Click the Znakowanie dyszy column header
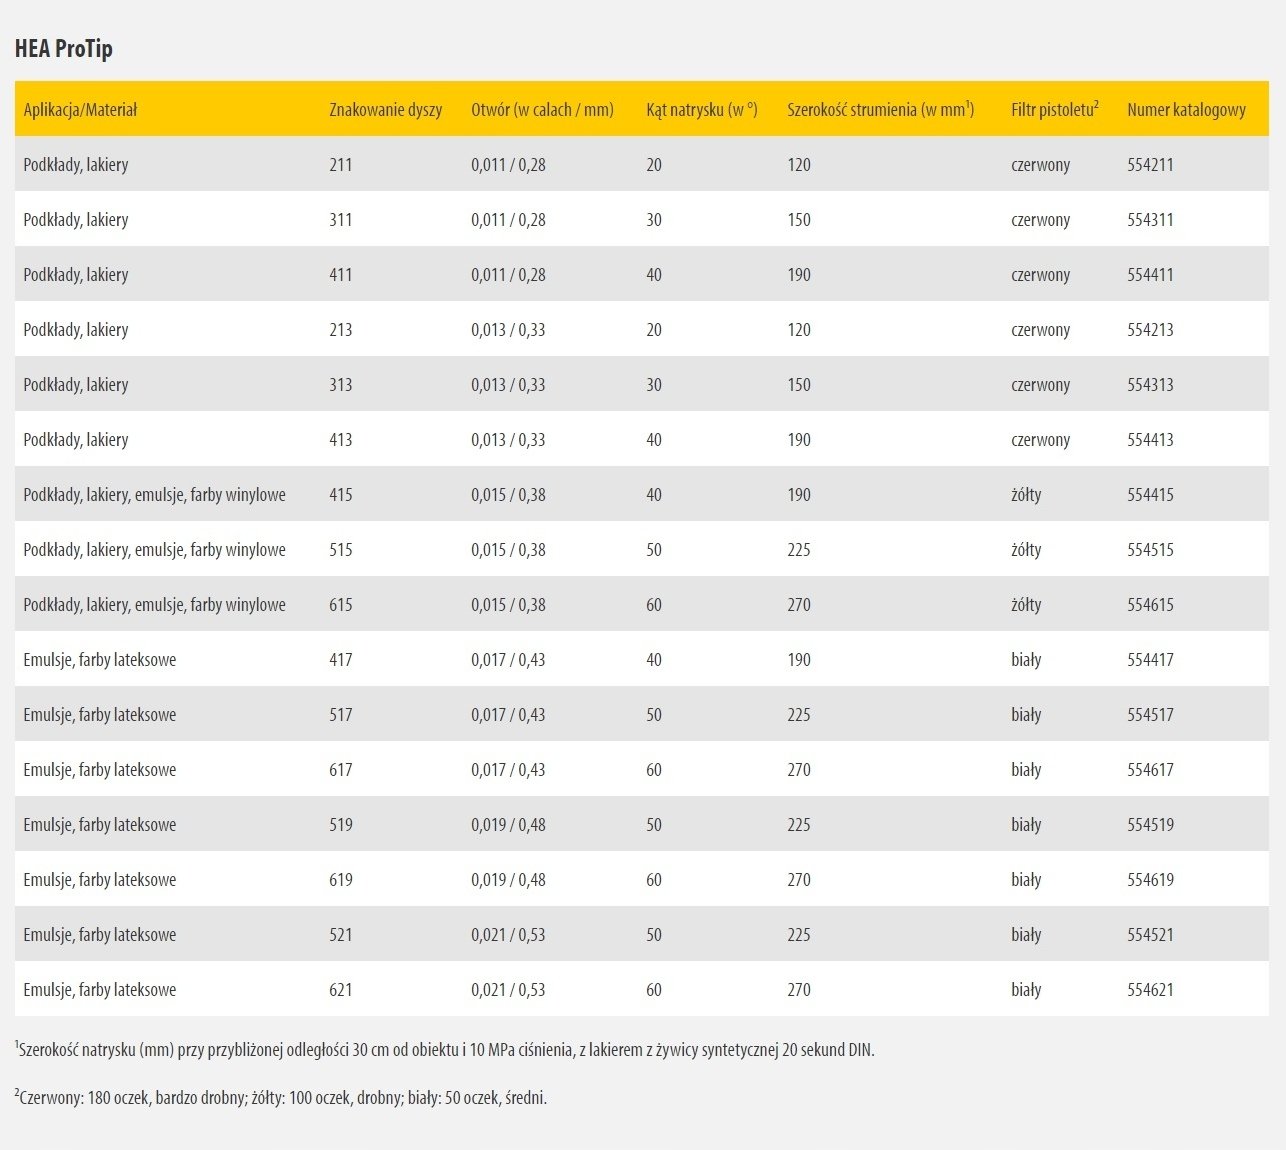1286x1150 pixels. click(x=385, y=110)
